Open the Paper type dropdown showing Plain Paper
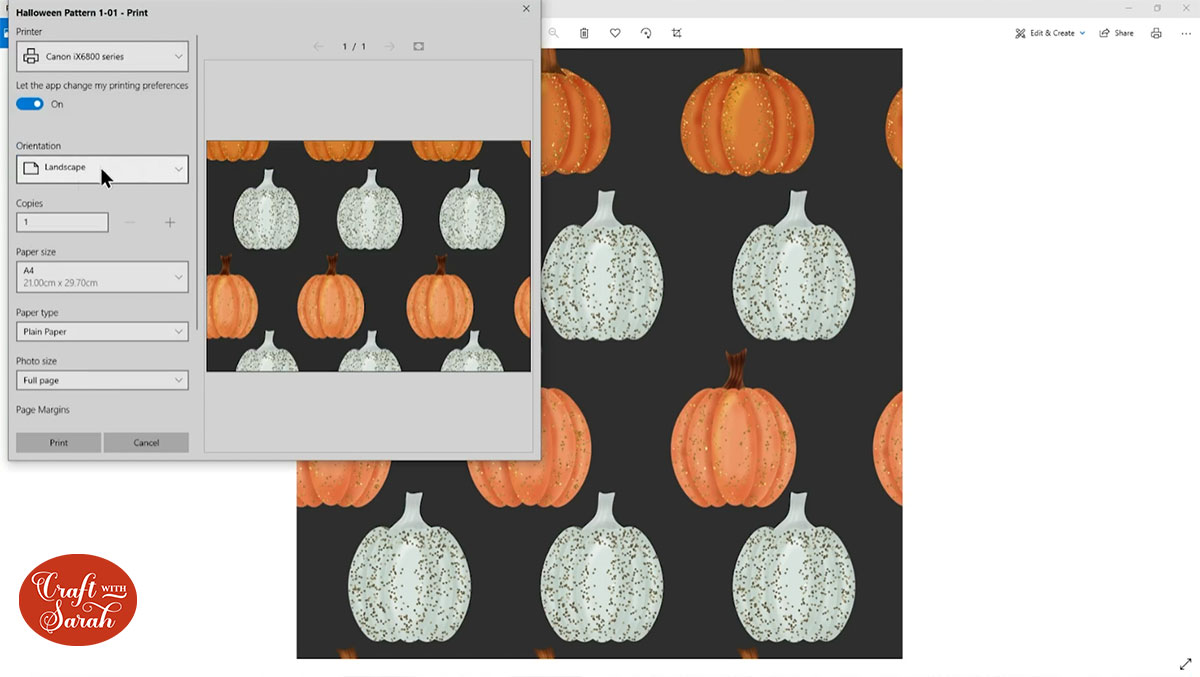The width and height of the screenshot is (1200, 677). click(102, 331)
